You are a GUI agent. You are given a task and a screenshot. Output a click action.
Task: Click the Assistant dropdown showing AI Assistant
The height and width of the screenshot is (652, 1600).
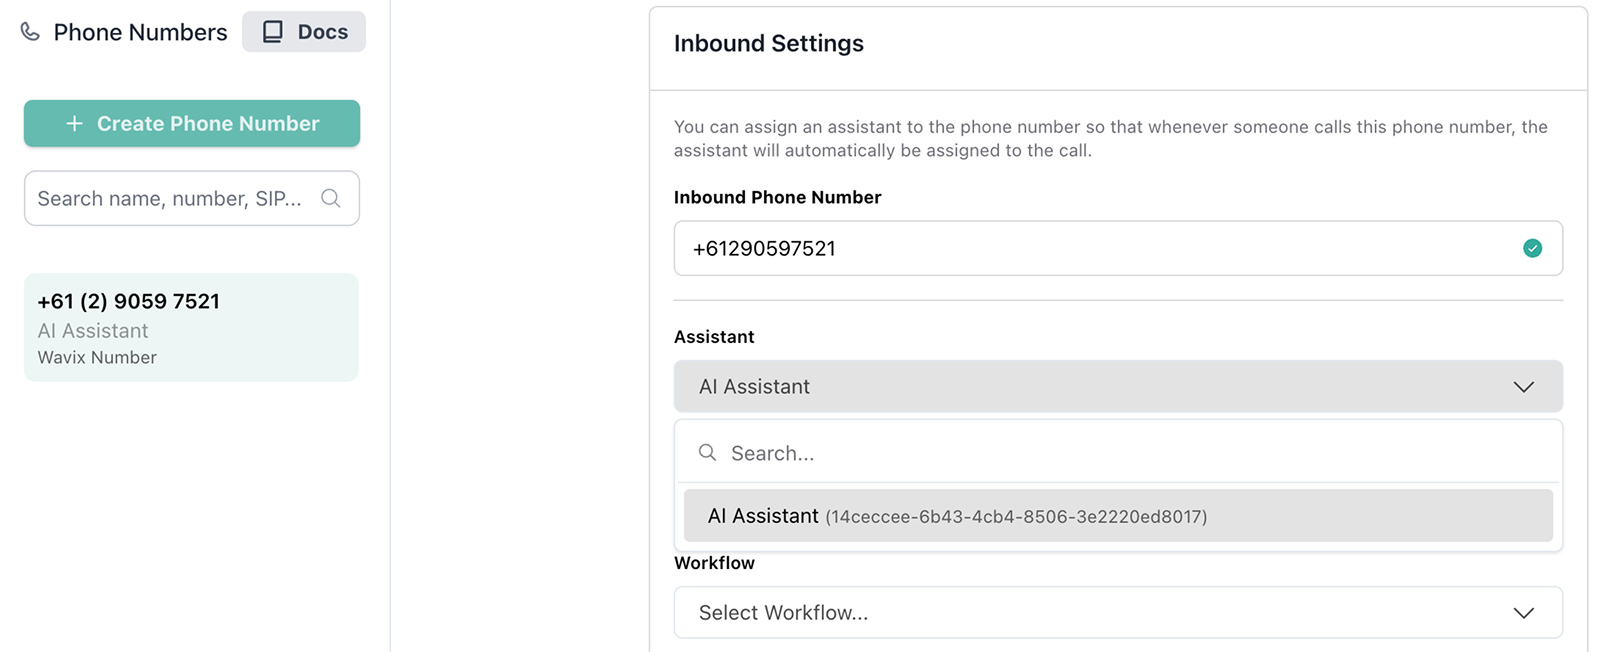[1100, 387]
